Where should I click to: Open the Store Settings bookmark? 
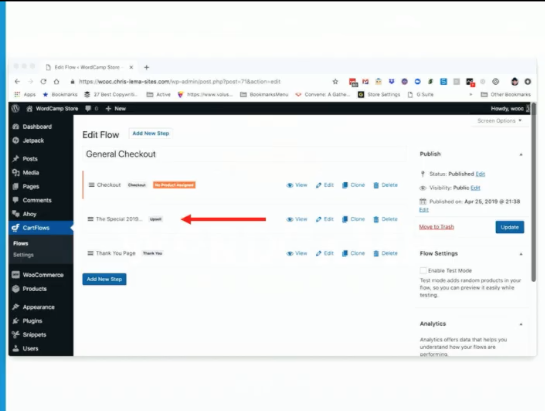tap(379, 95)
